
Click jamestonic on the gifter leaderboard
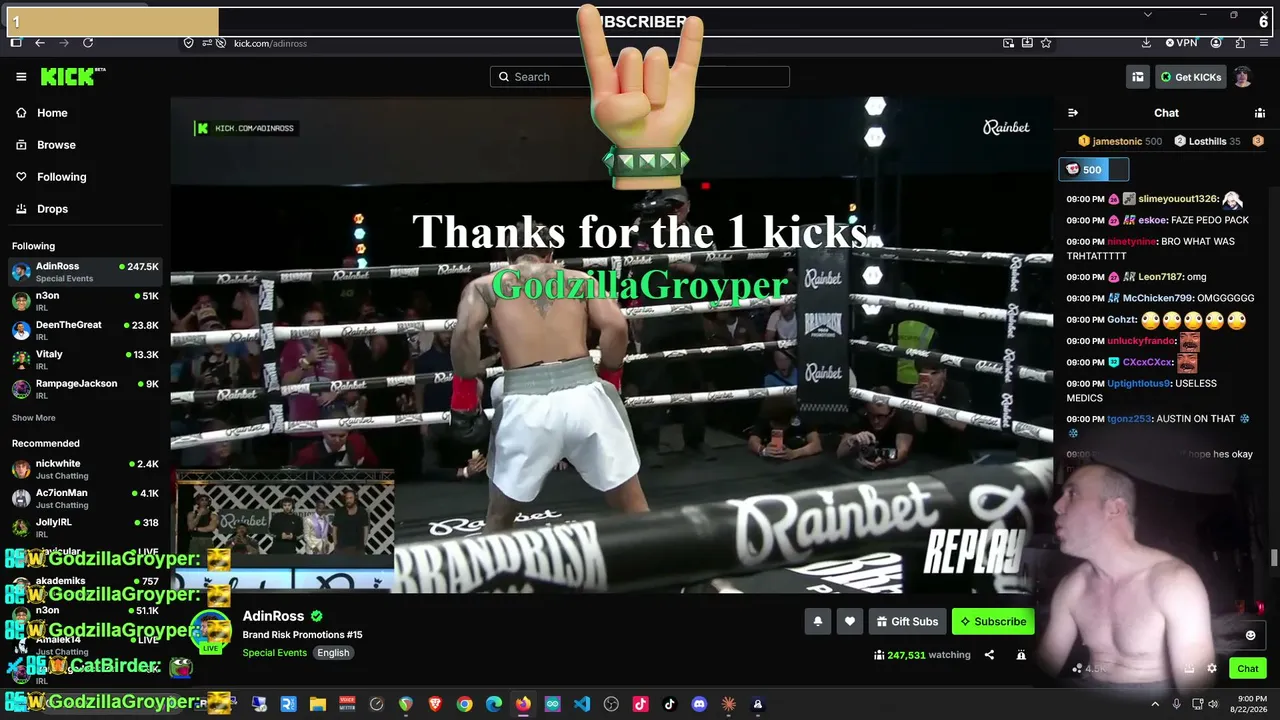tap(1120, 141)
